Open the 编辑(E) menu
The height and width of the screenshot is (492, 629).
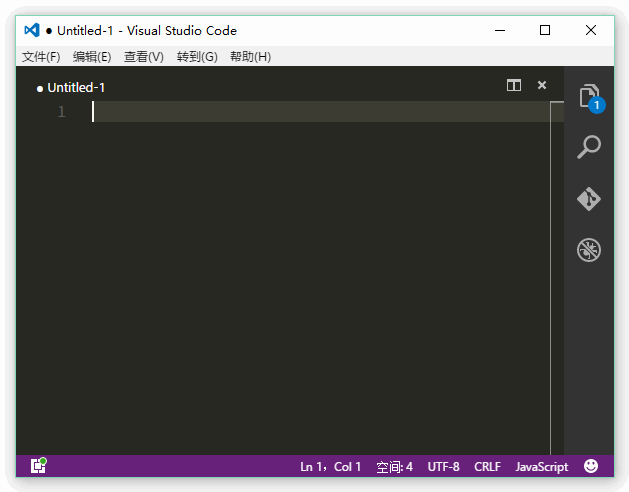[x=92, y=57]
